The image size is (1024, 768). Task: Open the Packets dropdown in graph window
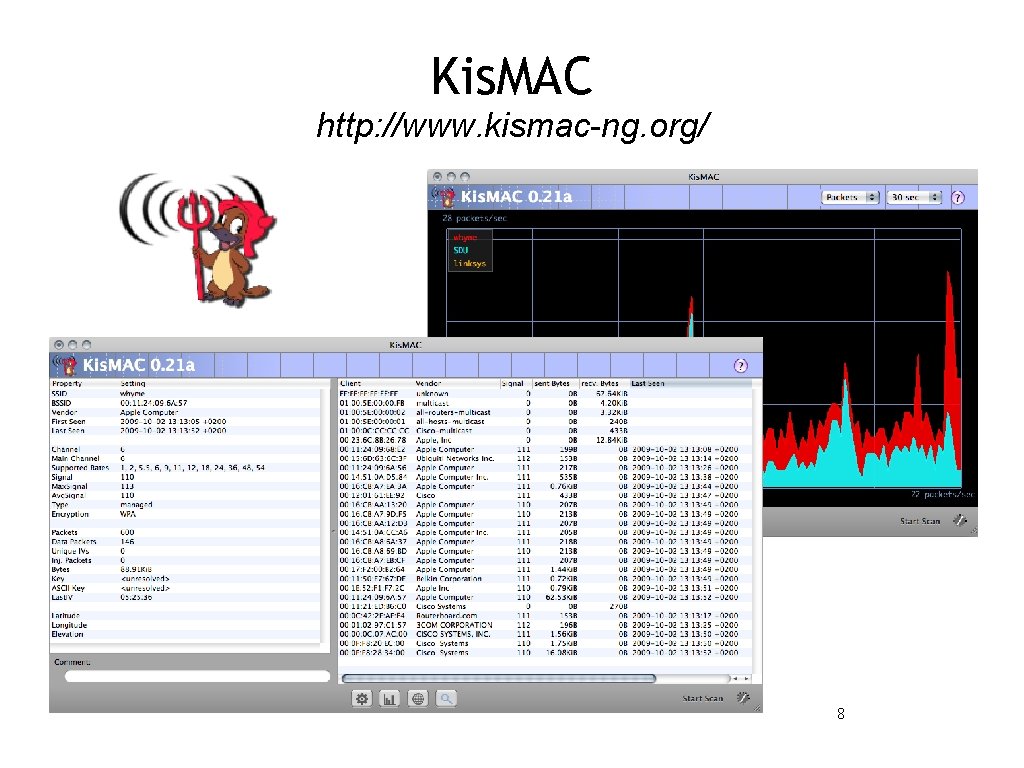[x=850, y=197]
